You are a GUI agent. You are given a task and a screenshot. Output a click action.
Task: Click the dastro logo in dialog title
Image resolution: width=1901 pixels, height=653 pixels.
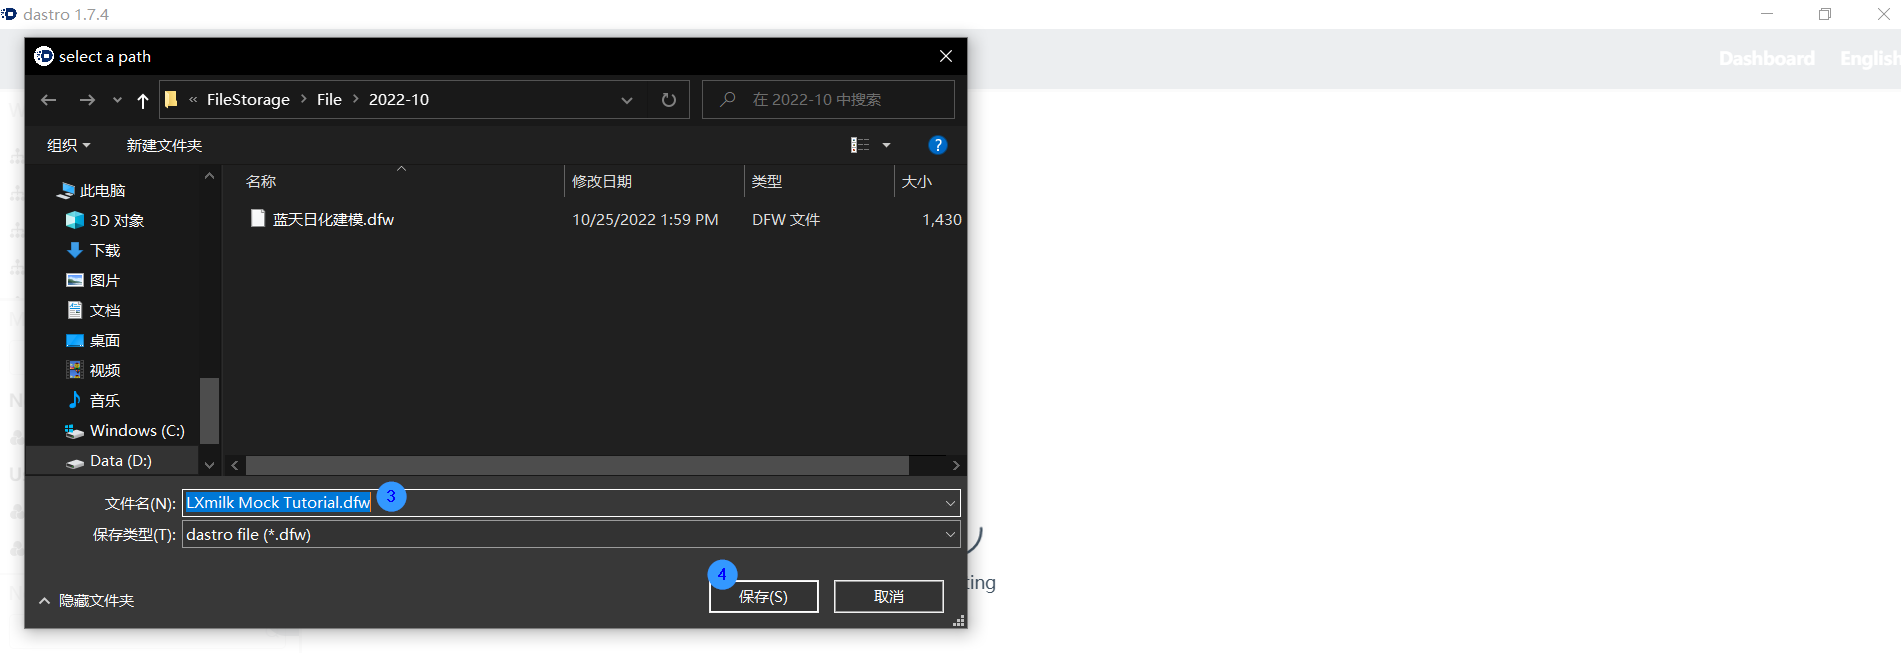click(x=44, y=56)
